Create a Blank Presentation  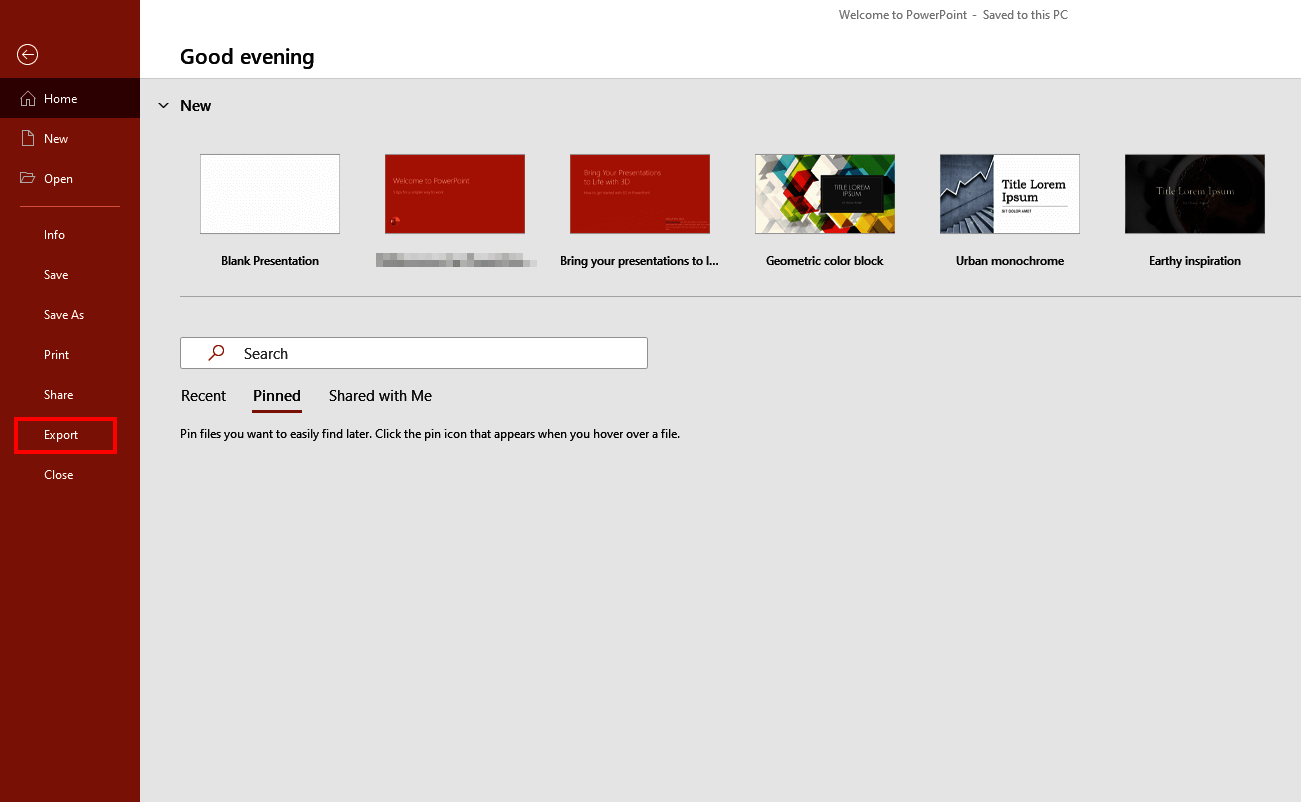click(269, 193)
